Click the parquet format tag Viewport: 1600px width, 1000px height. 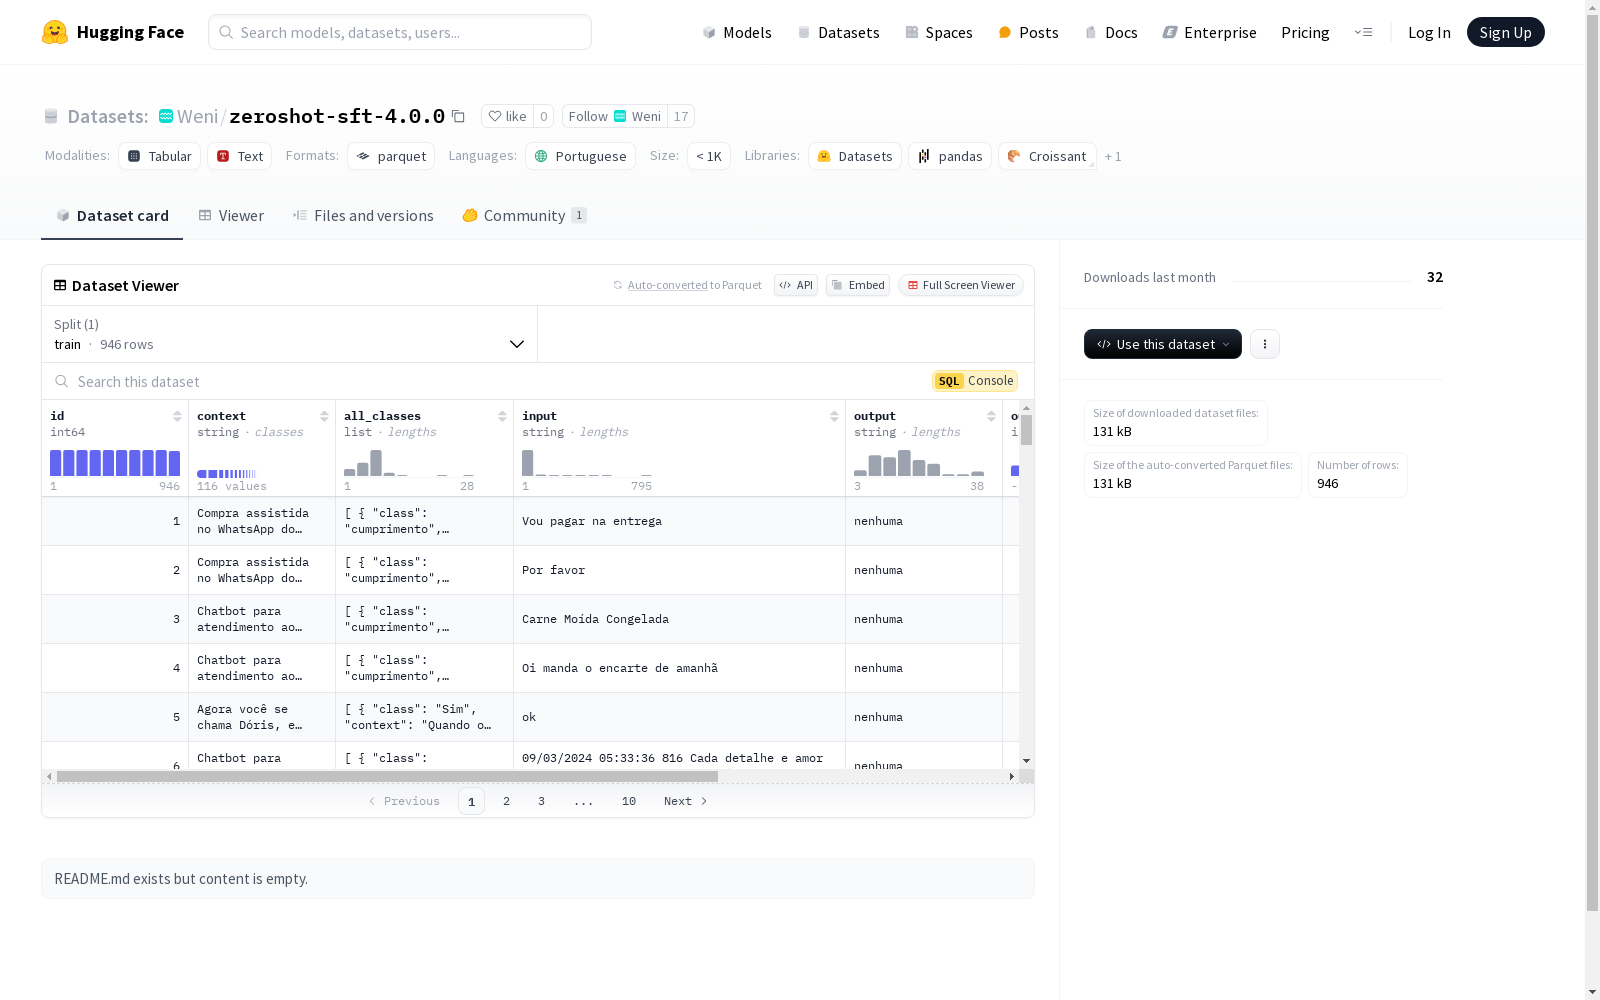[391, 156]
